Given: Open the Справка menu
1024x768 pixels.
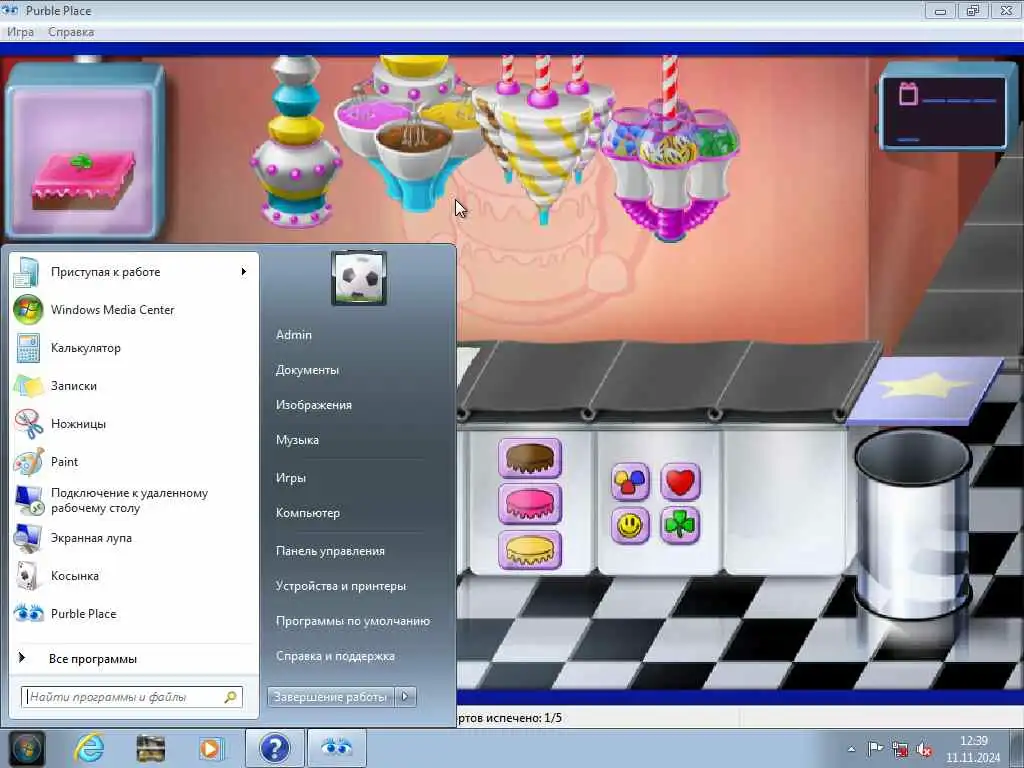Looking at the screenshot, I should pyautogui.click(x=71, y=32).
